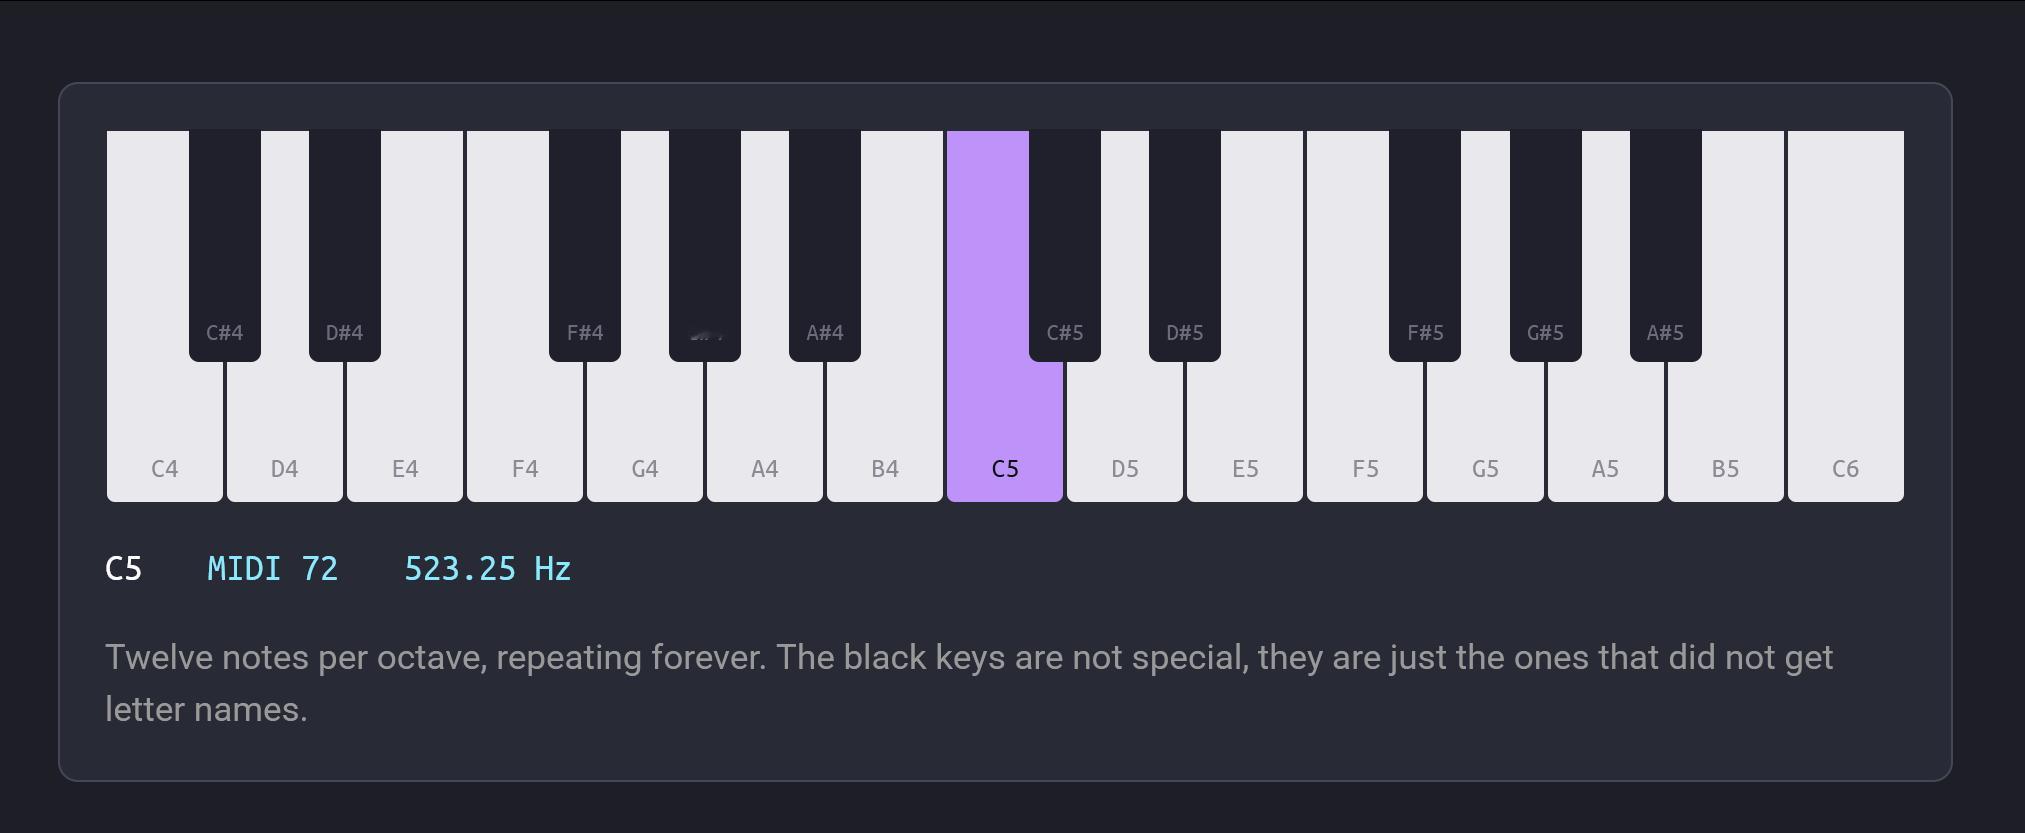Play the C6 white key
The height and width of the screenshot is (833, 2025).
pos(1846,316)
